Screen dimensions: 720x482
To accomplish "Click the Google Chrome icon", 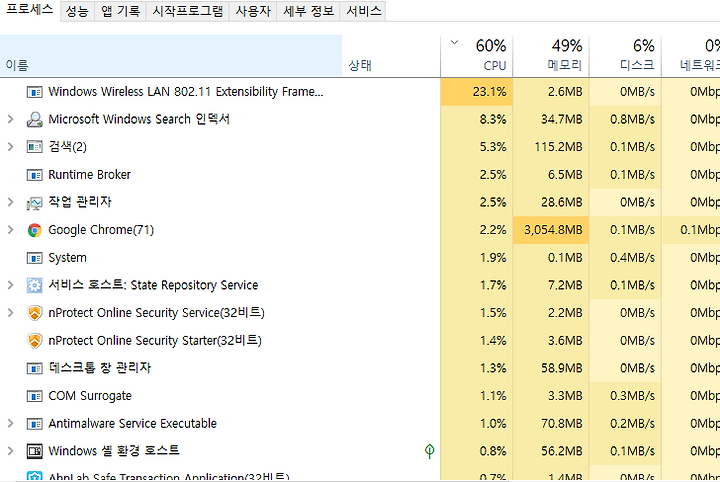I will coord(34,230).
